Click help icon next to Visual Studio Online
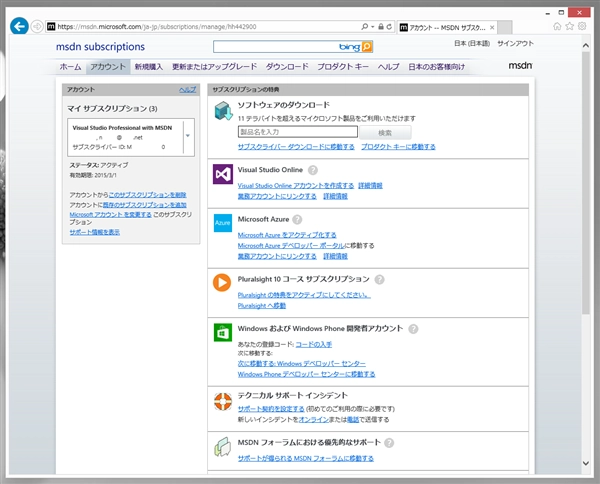The height and width of the screenshot is (484, 600). pos(313,170)
